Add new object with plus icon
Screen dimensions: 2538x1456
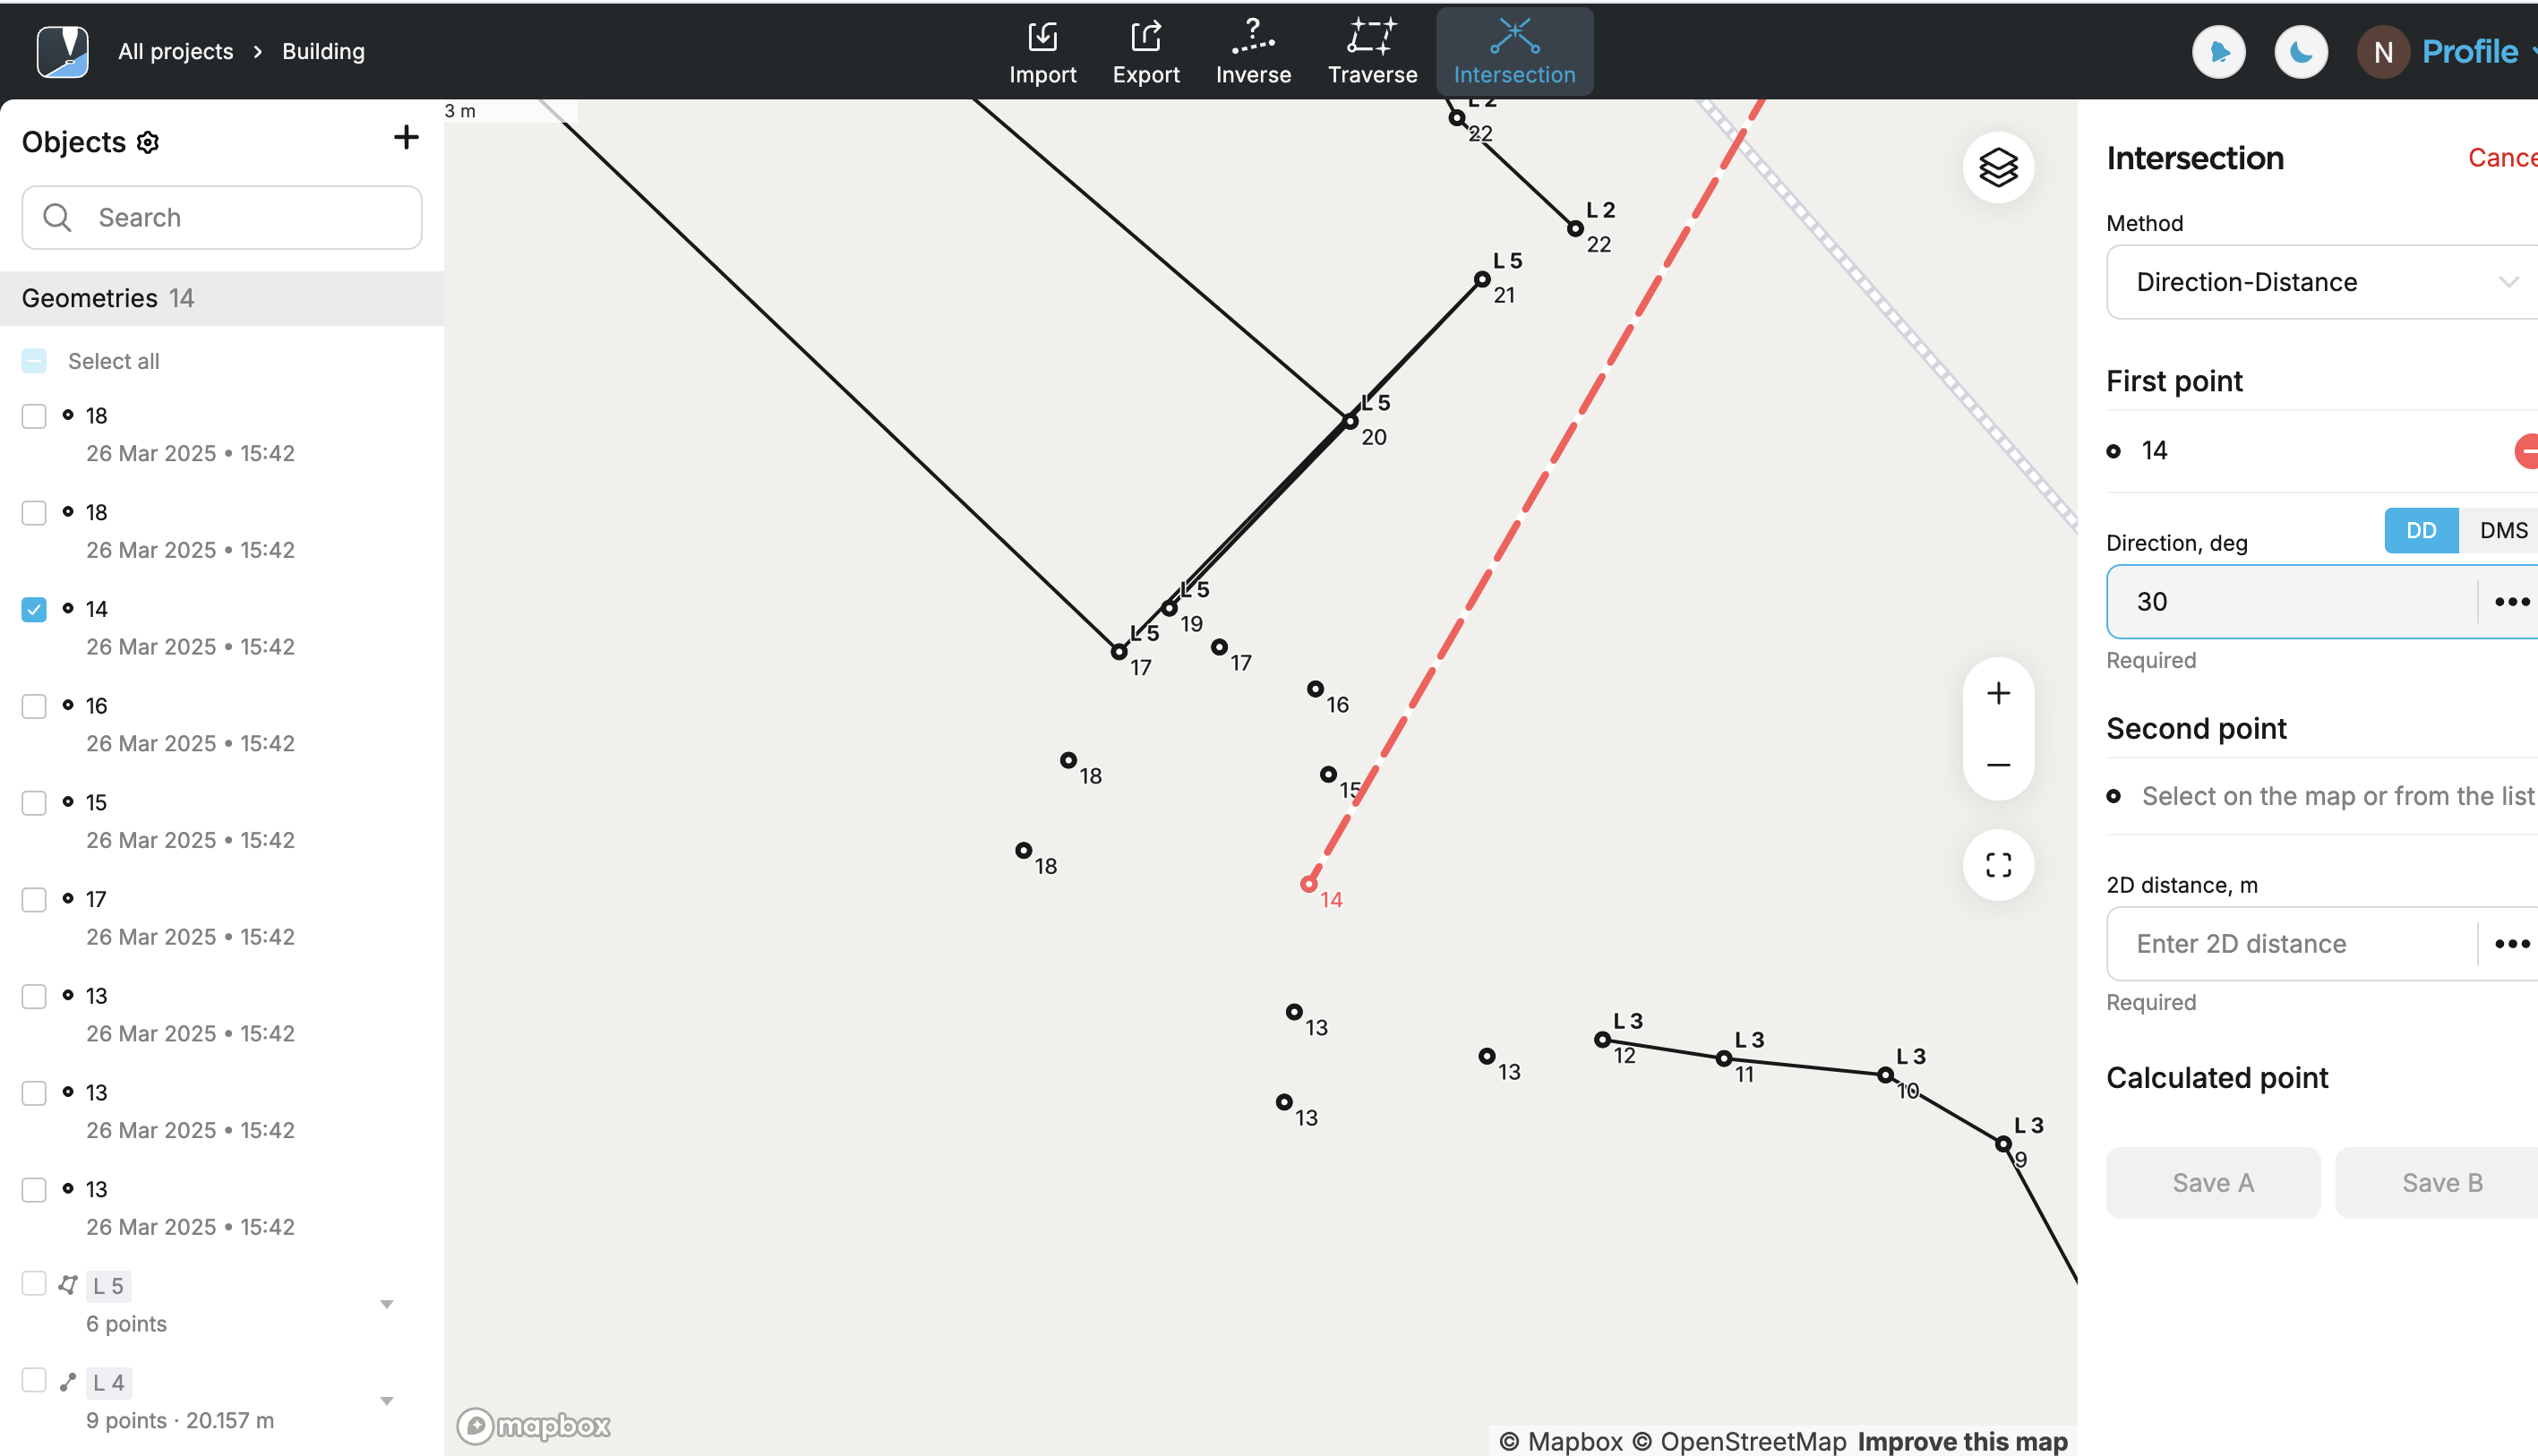point(406,137)
